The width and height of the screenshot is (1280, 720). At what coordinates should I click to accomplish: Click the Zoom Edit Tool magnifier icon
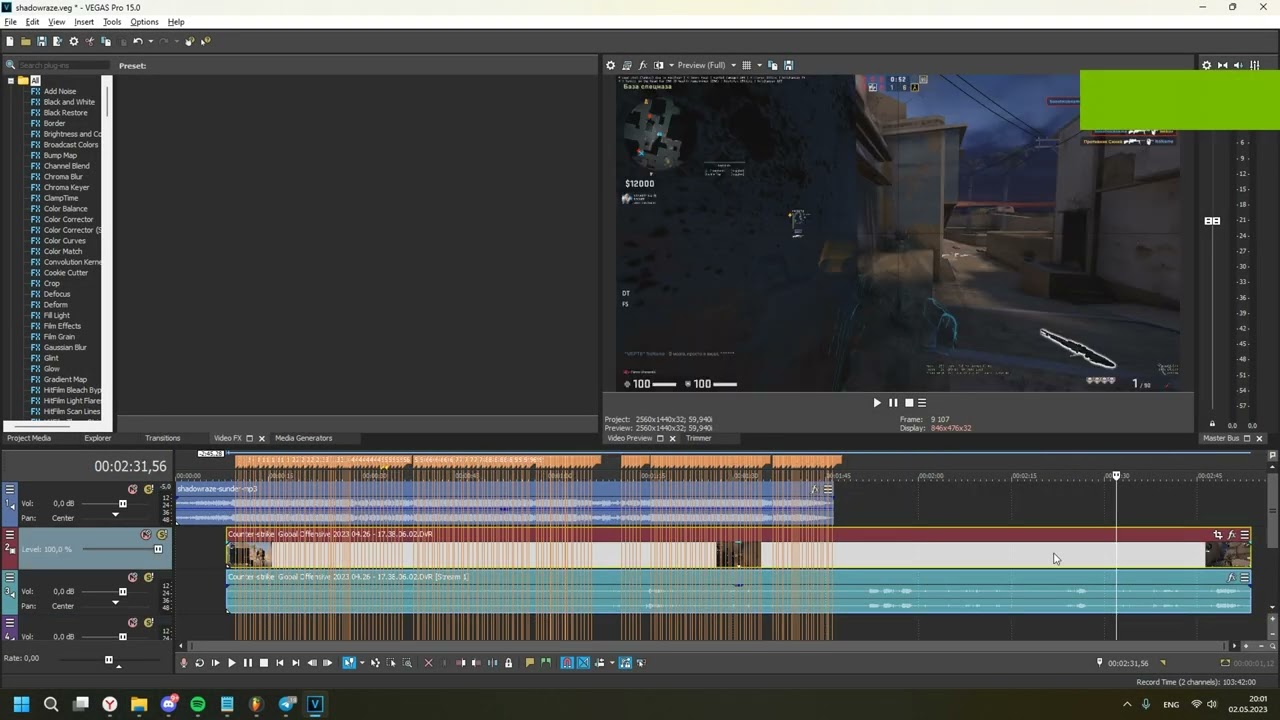[x=407, y=663]
